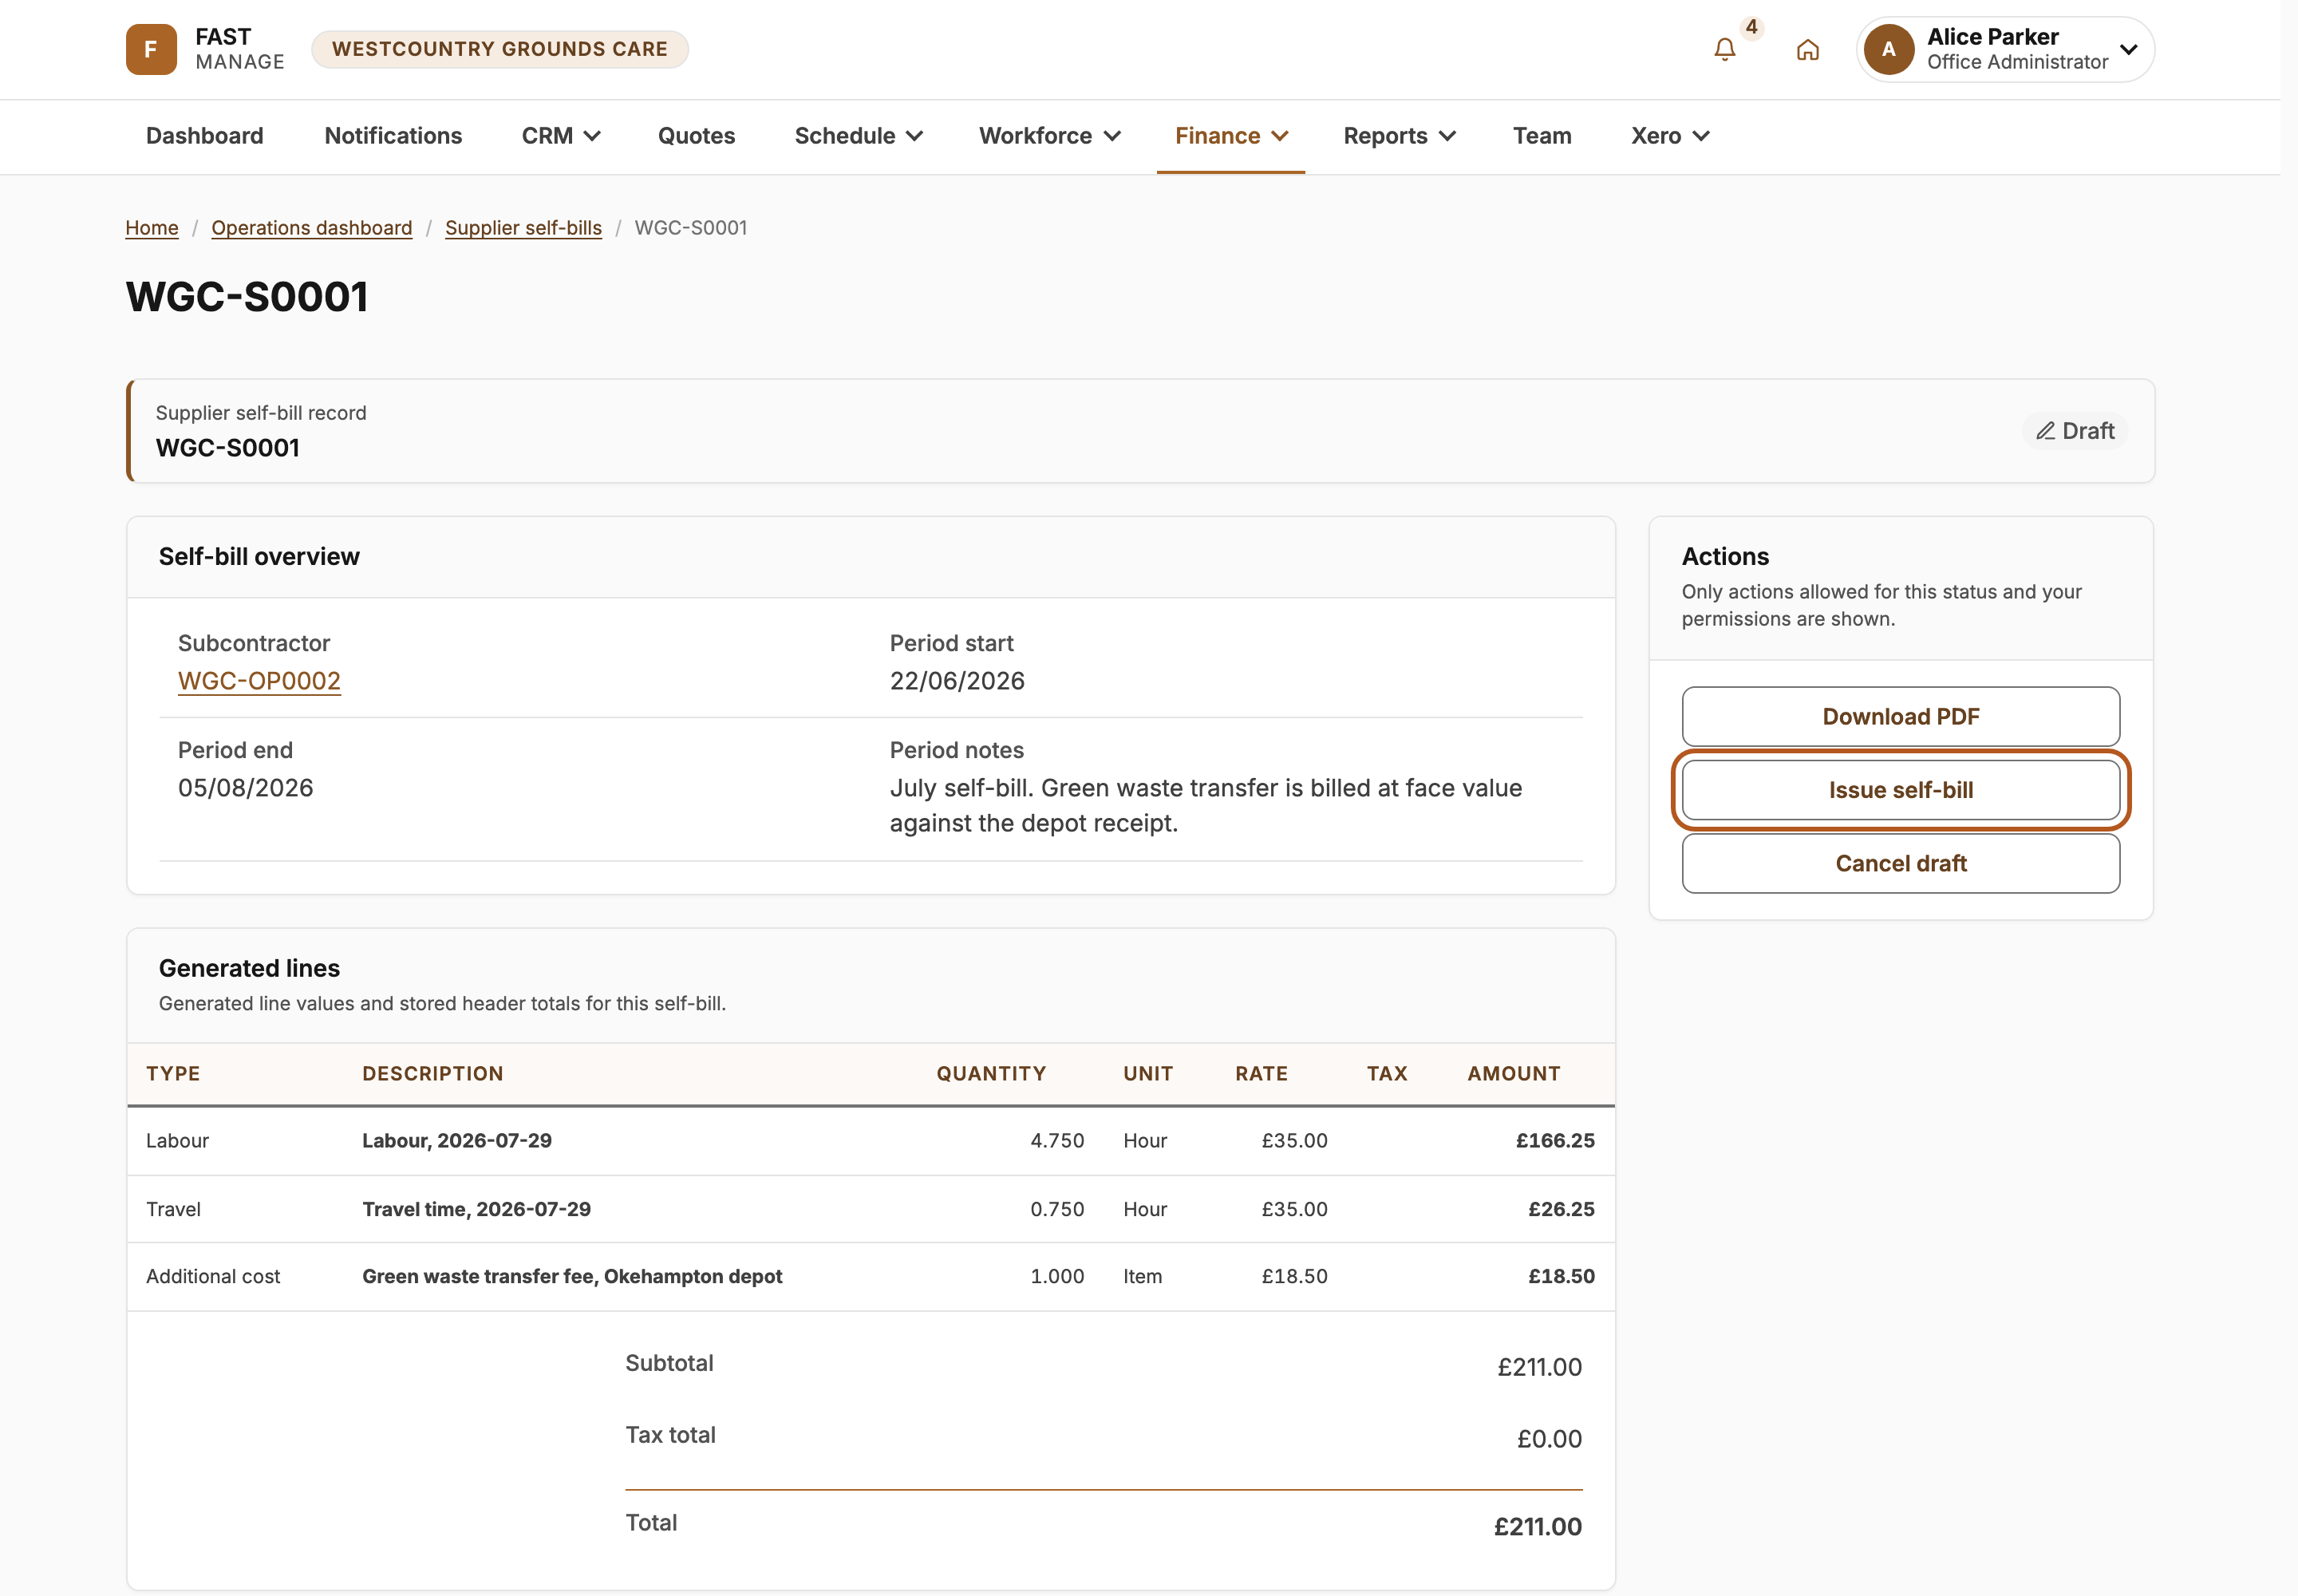Click the £166.25 amount cell

click(1555, 1140)
